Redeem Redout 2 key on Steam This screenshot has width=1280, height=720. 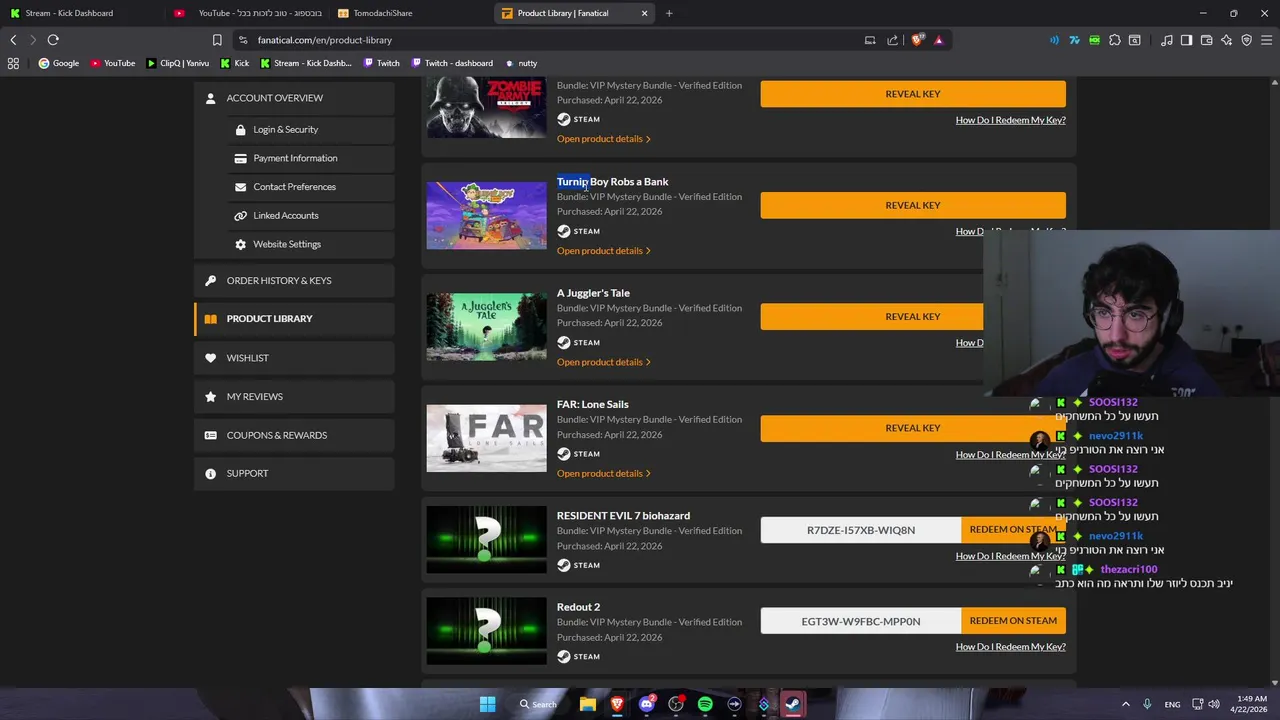pos(1013,621)
